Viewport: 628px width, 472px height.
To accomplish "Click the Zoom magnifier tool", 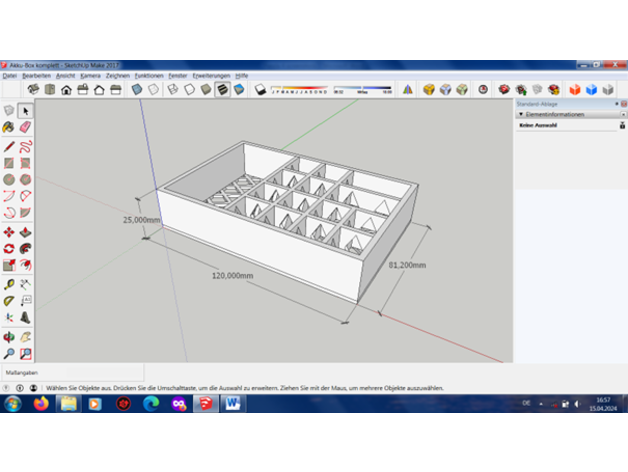I will tap(9, 353).
